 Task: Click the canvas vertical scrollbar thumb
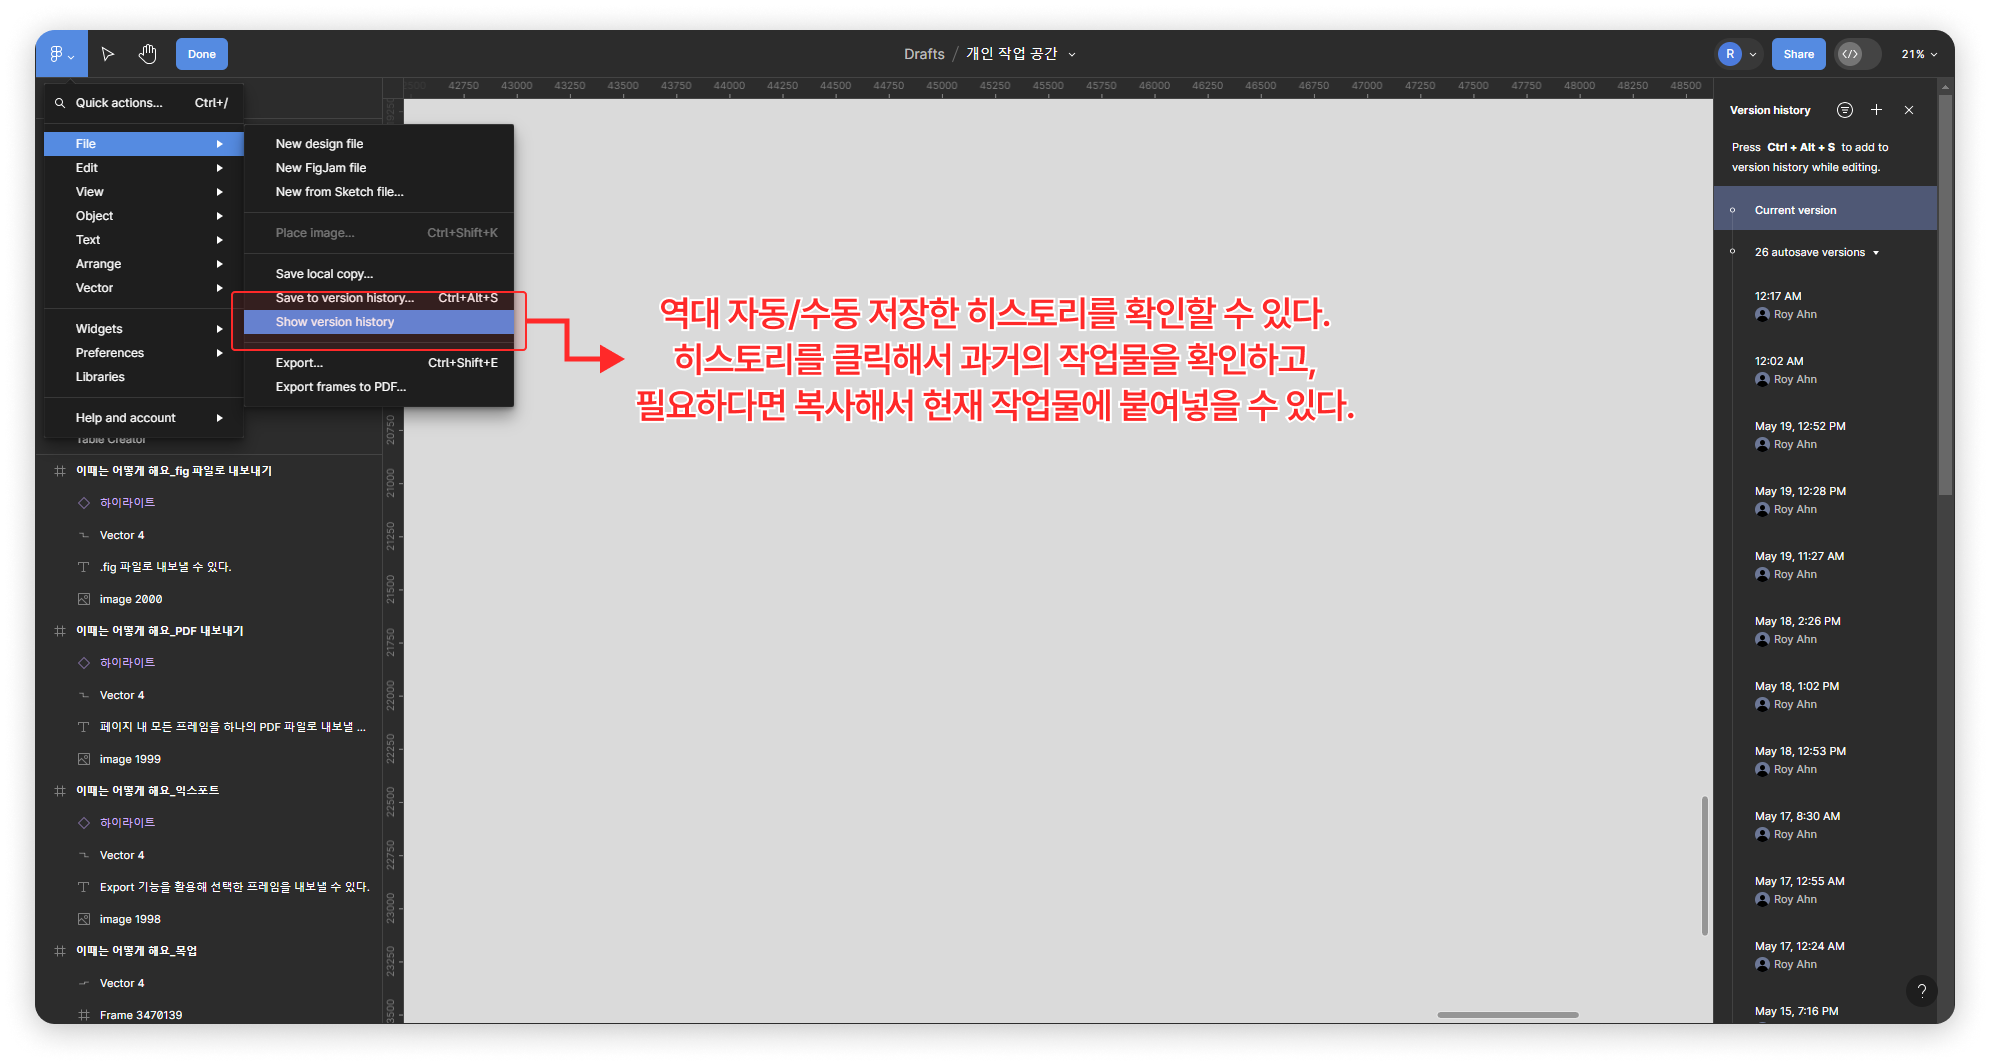pyautogui.click(x=1705, y=866)
